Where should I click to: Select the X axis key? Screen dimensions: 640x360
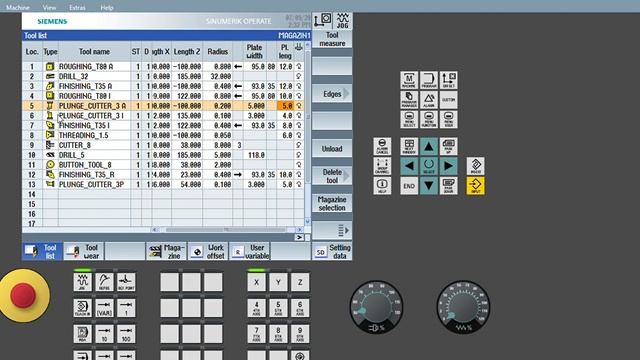click(256, 282)
